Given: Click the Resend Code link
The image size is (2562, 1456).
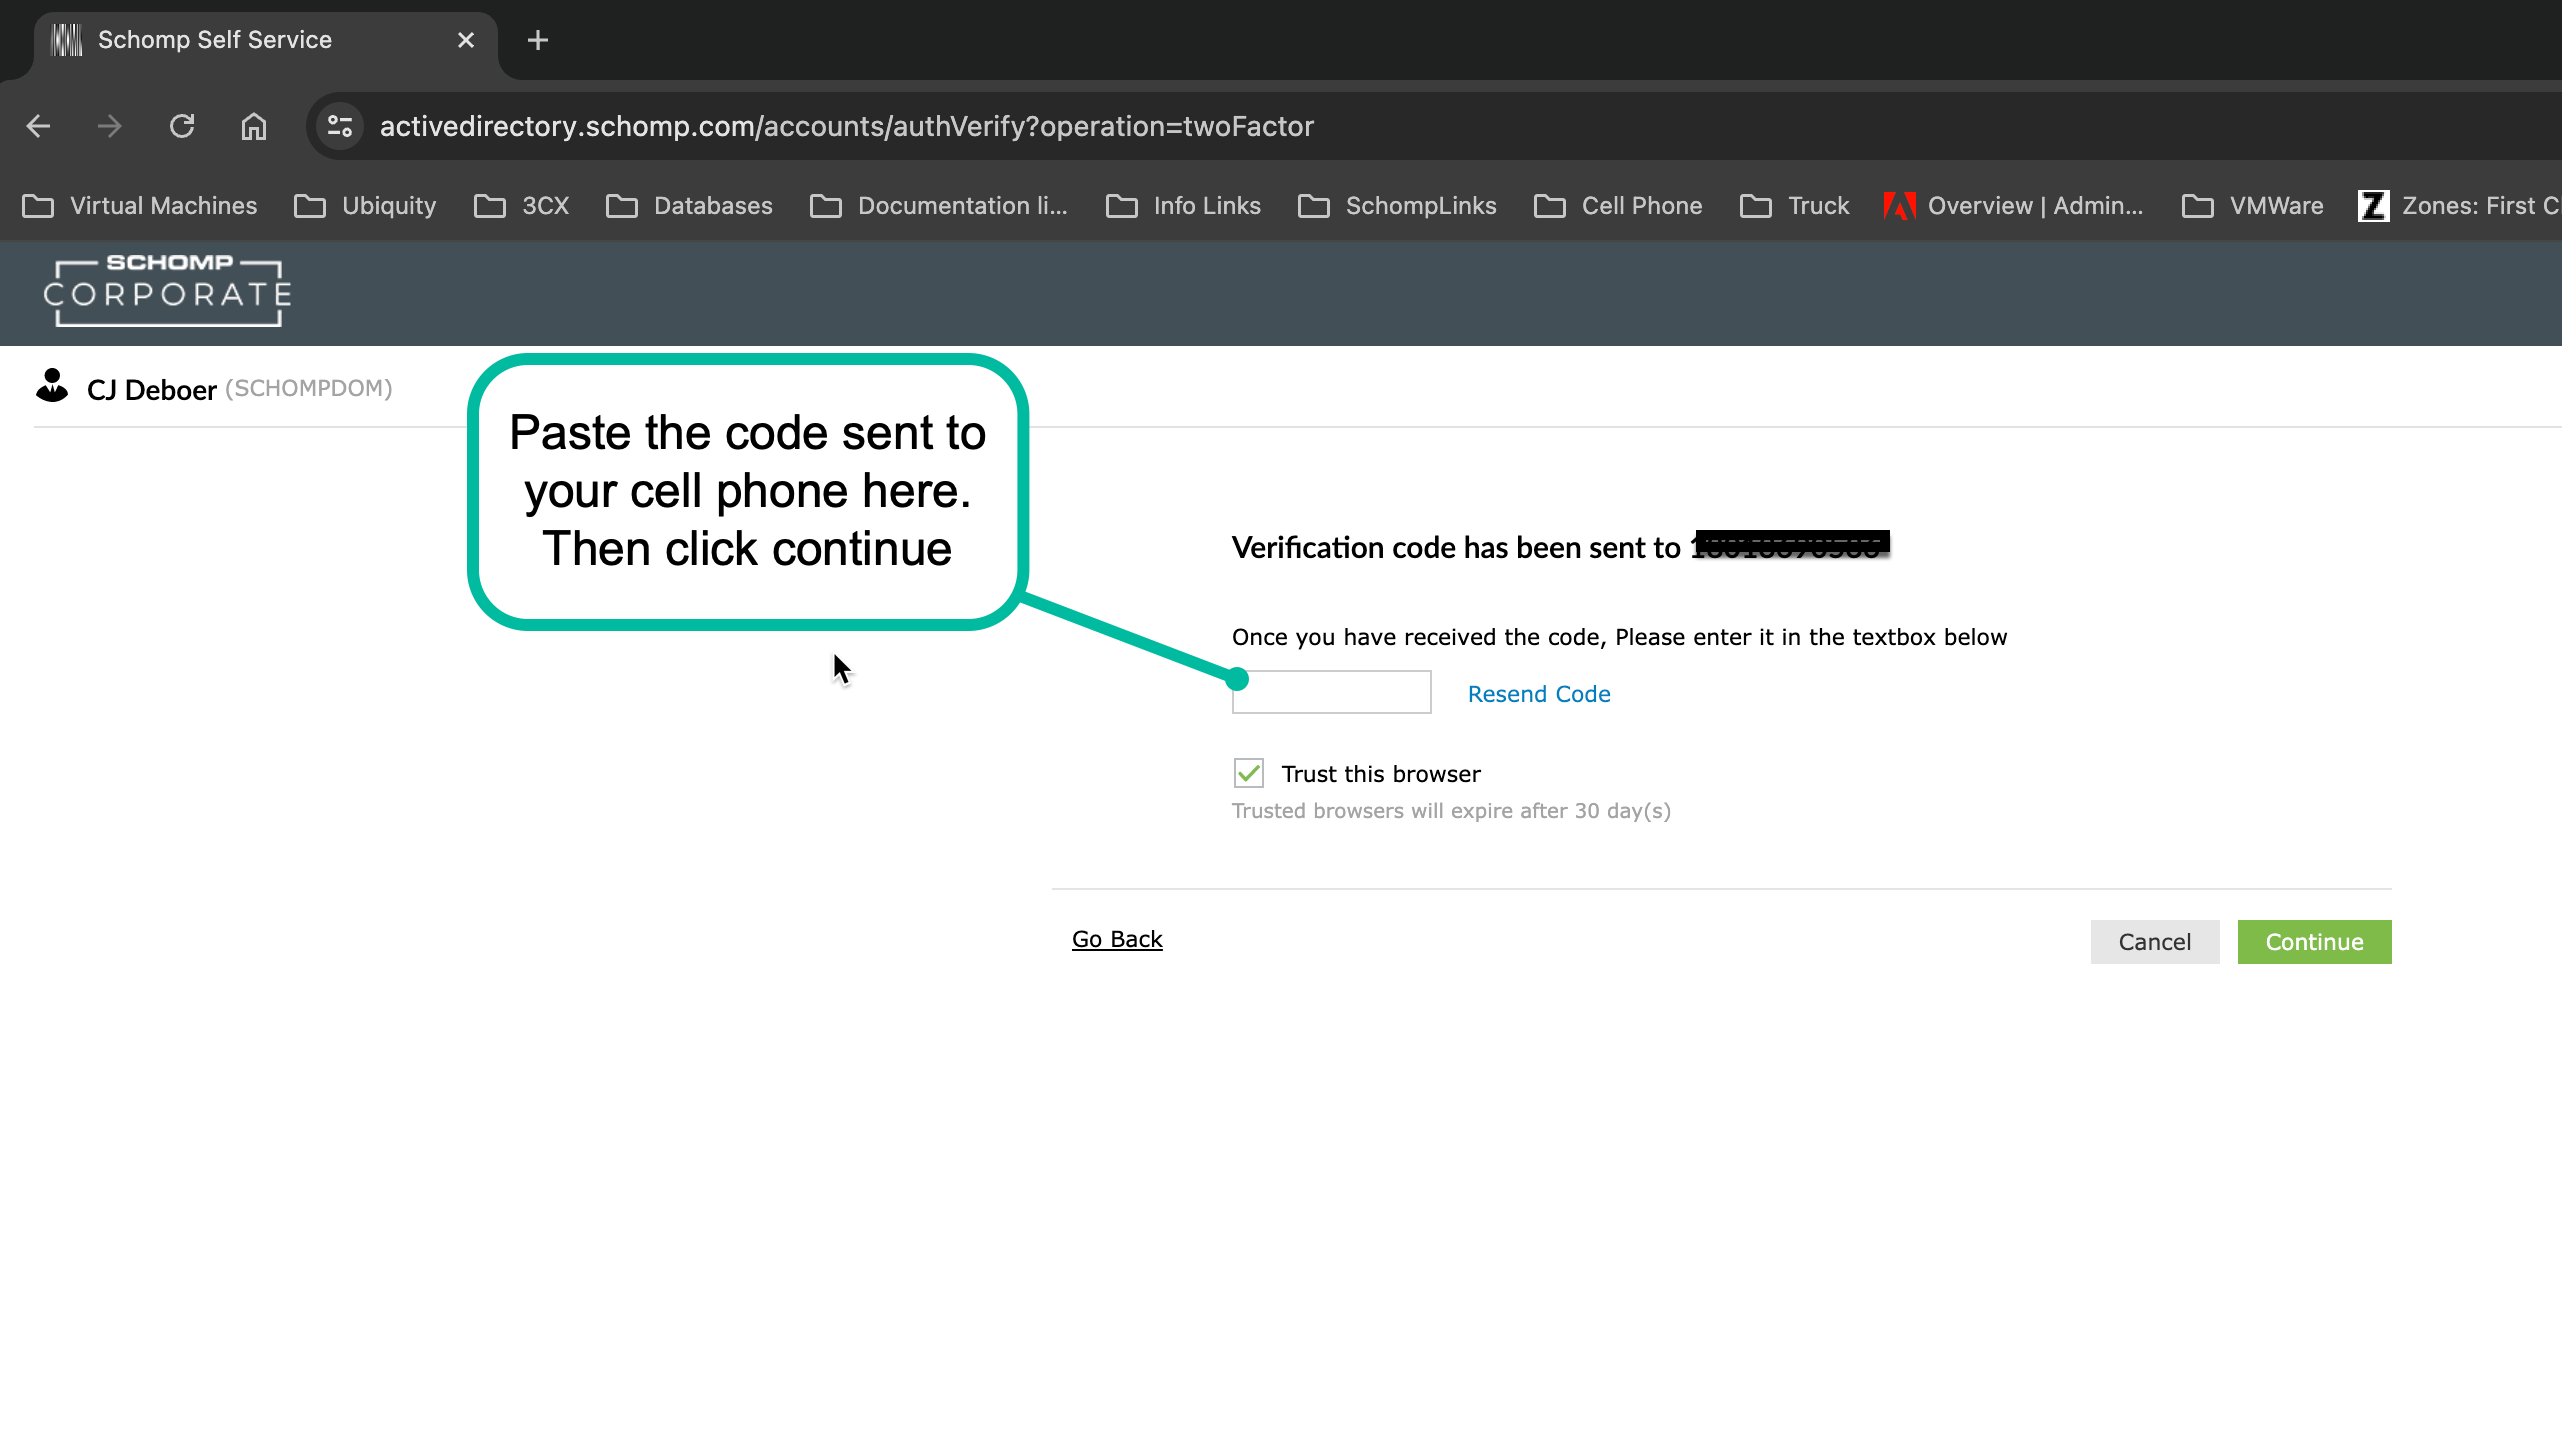Looking at the screenshot, I should coord(1539,694).
